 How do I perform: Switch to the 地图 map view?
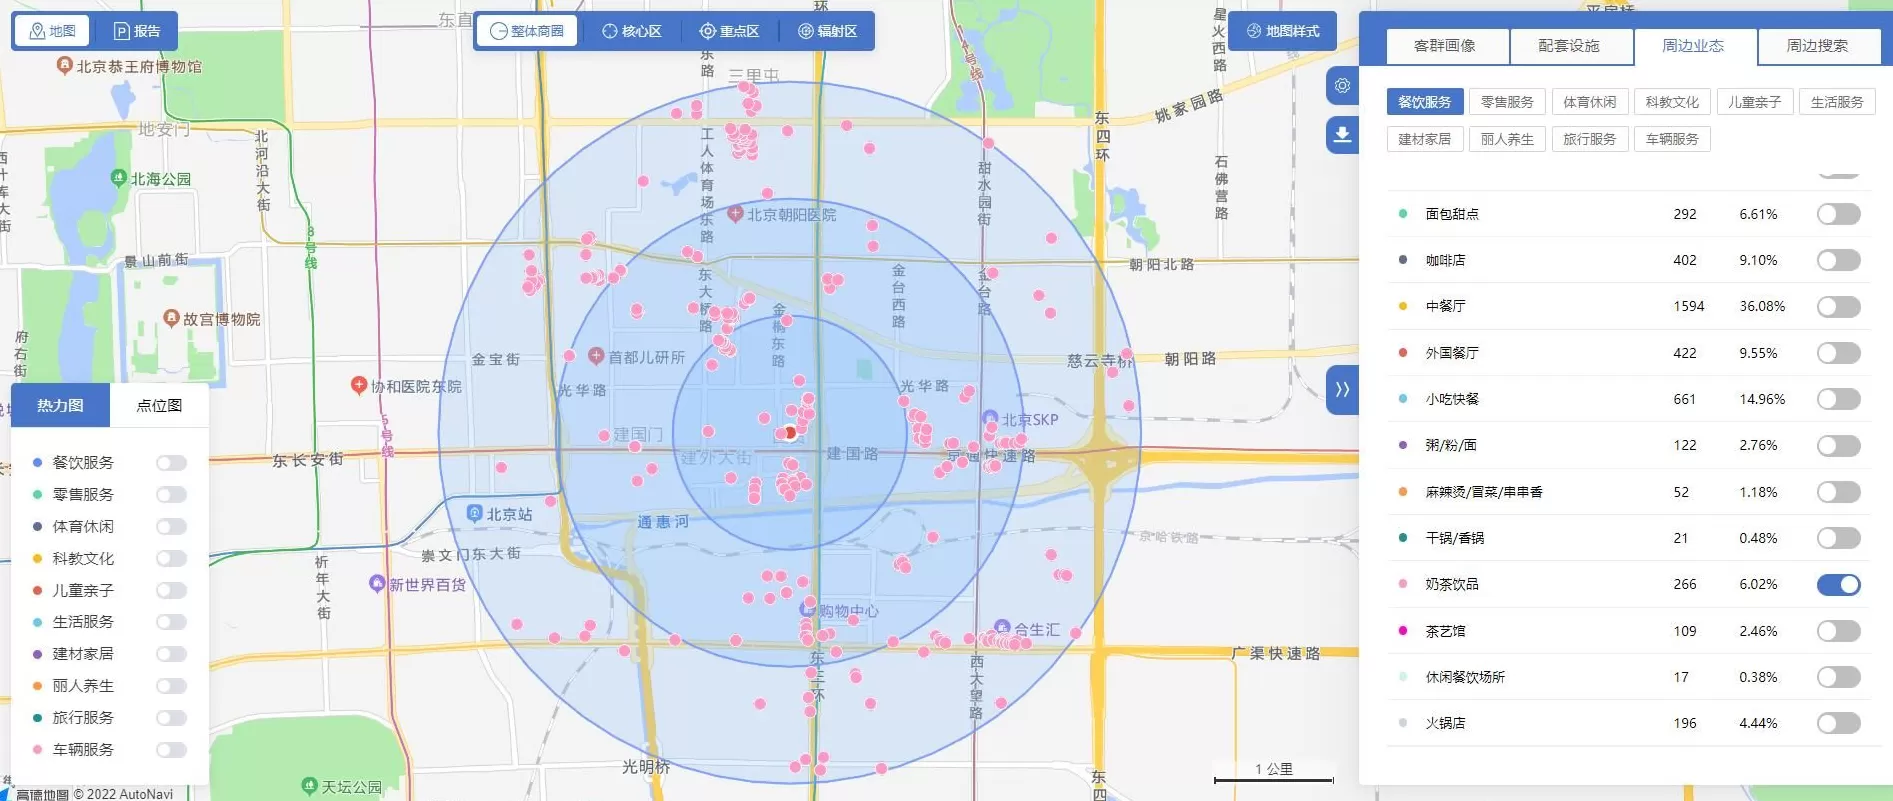(x=52, y=31)
